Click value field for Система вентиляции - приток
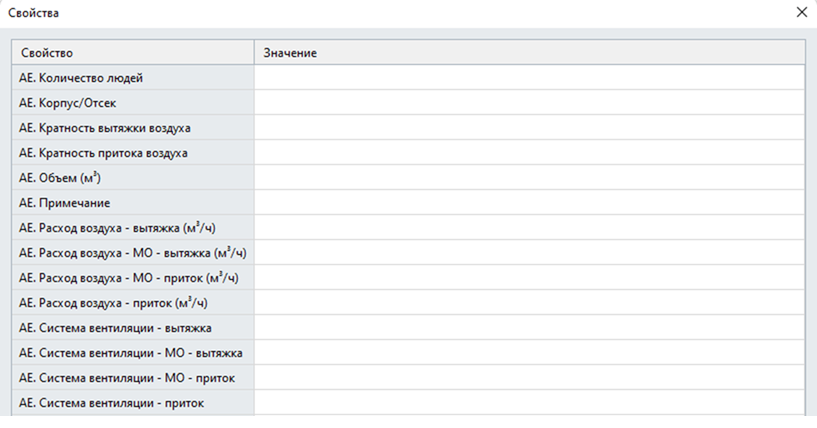Image resolution: width=817 pixels, height=428 pixels. coord(529,402)
